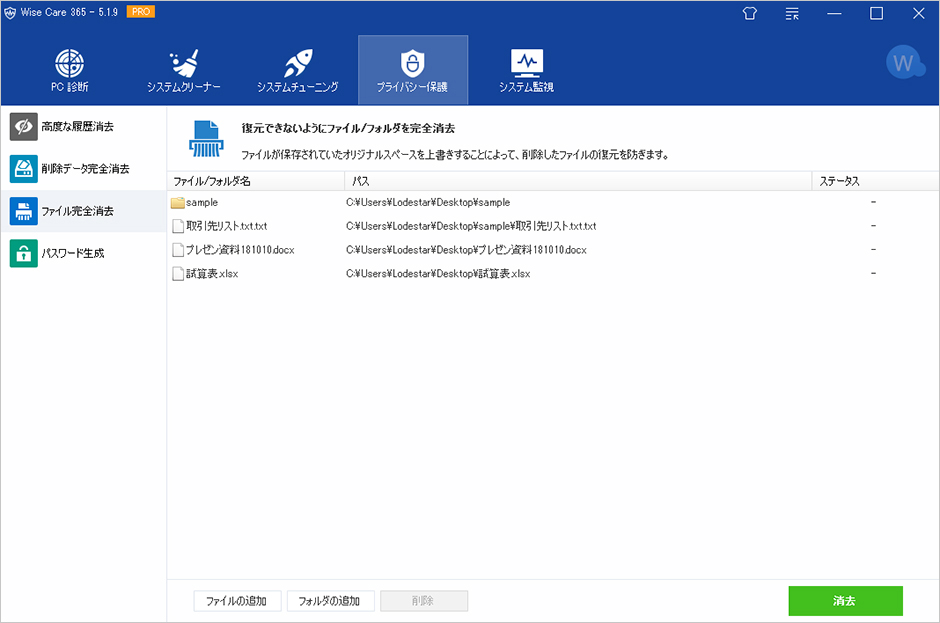Click ファイルの追加 button
The image size is (940, 623).
coord(237,601)
